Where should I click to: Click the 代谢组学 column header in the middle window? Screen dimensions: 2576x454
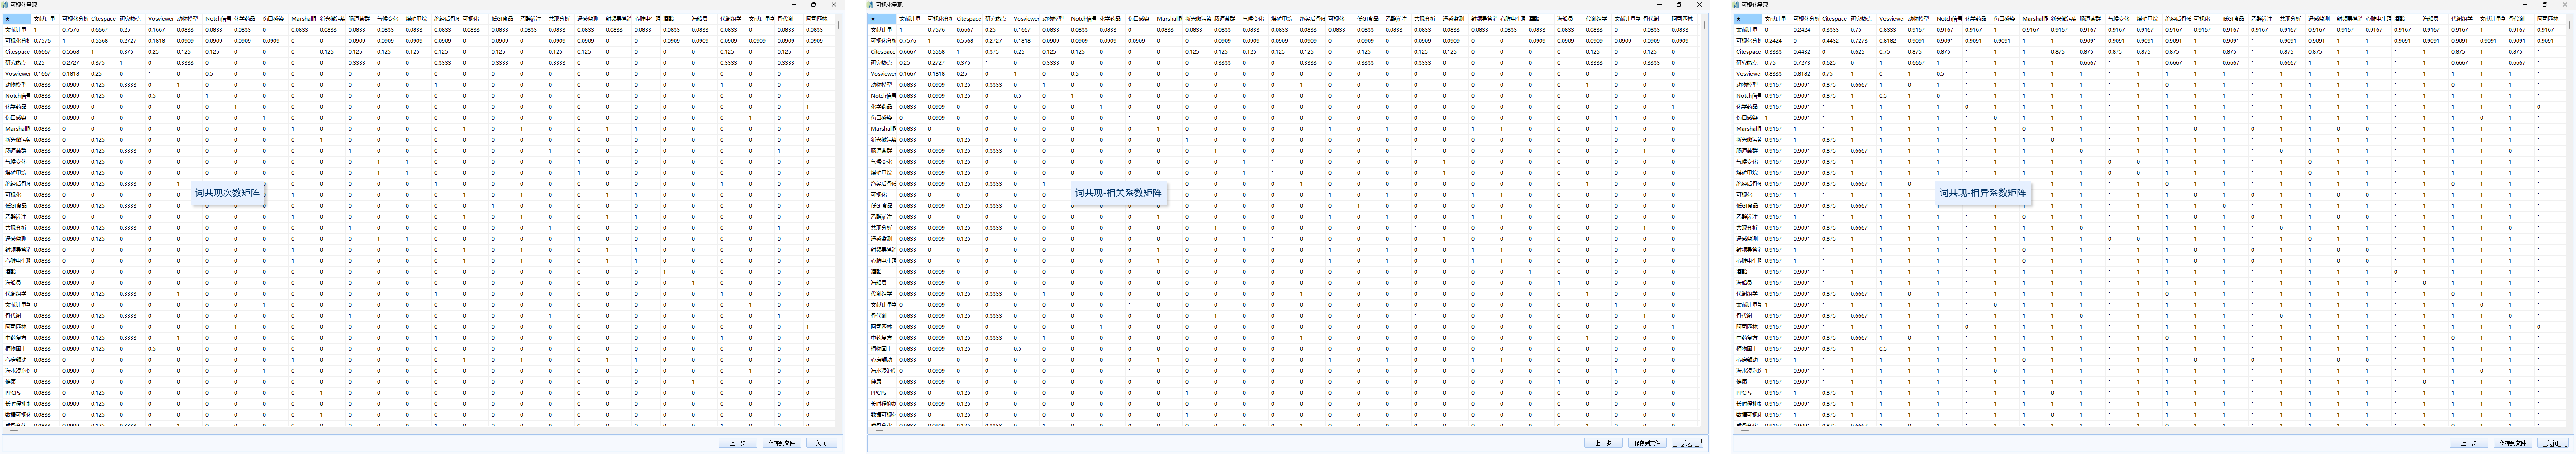1597,19
